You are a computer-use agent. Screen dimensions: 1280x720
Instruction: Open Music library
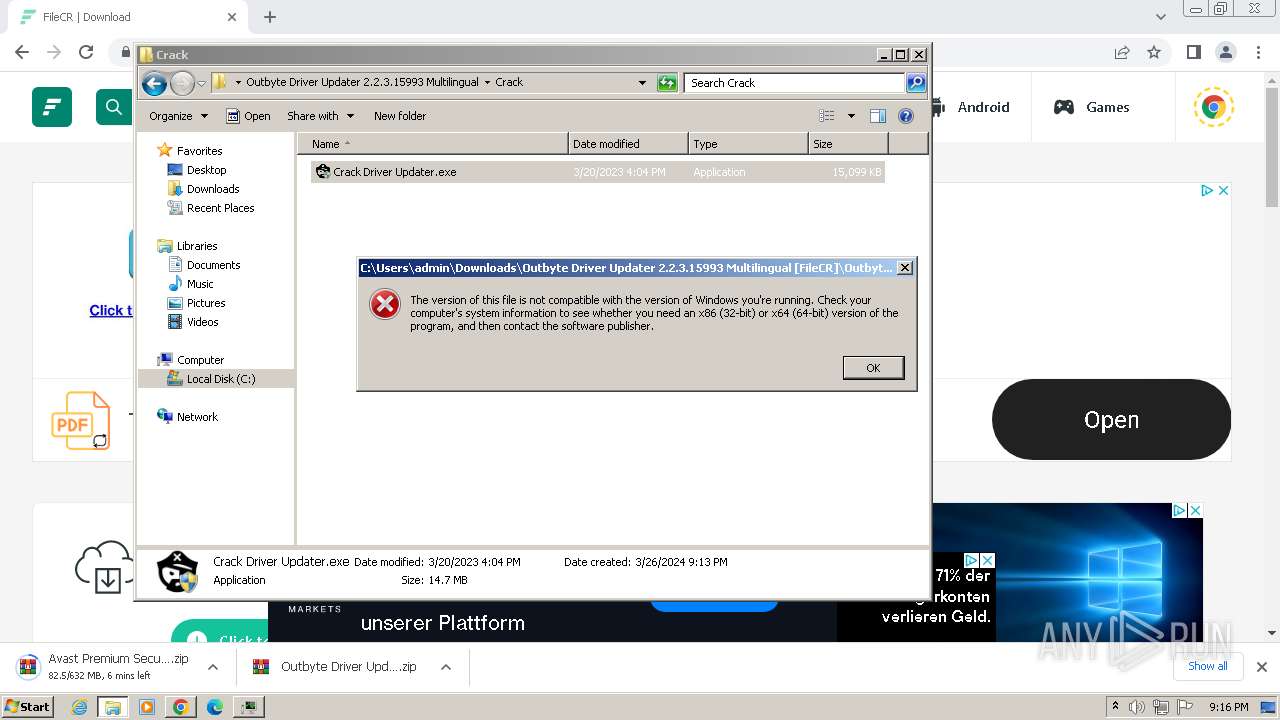(x=200, y=284)
